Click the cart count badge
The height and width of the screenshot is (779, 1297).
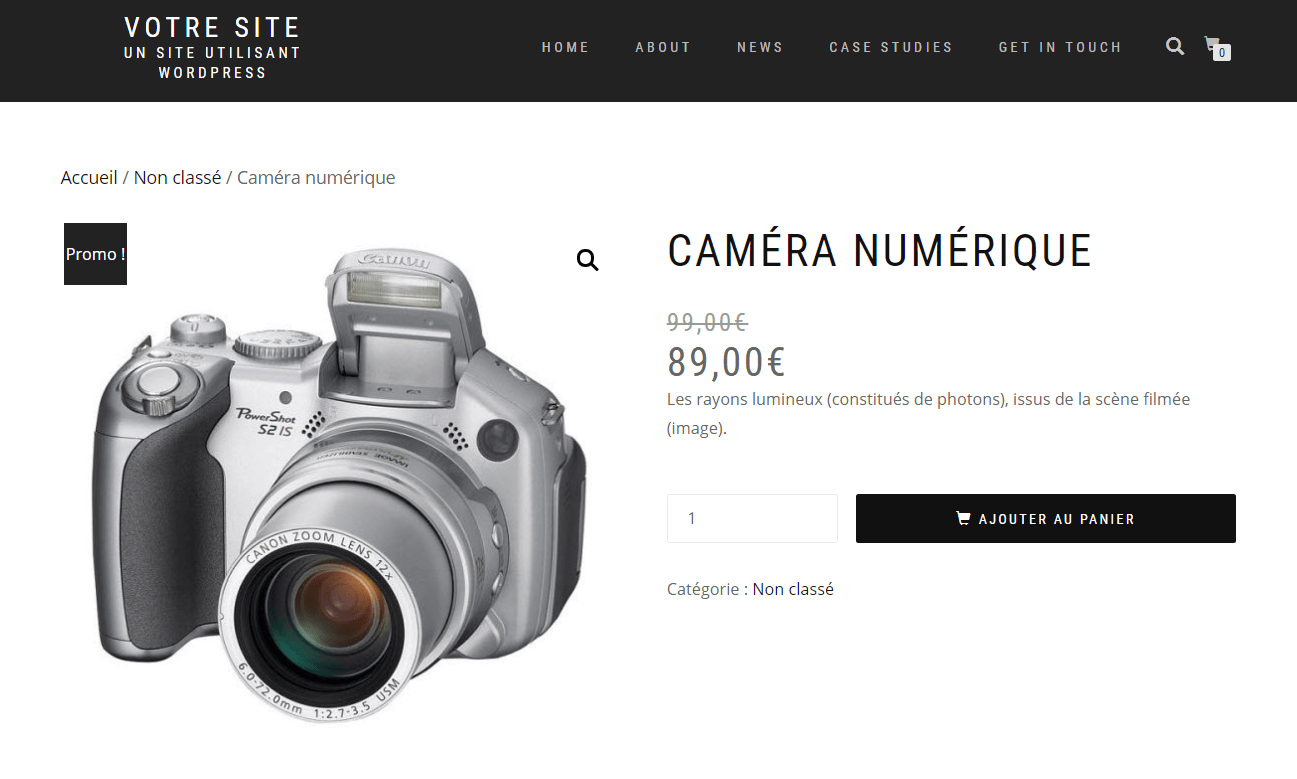[x=1222, y=53]
